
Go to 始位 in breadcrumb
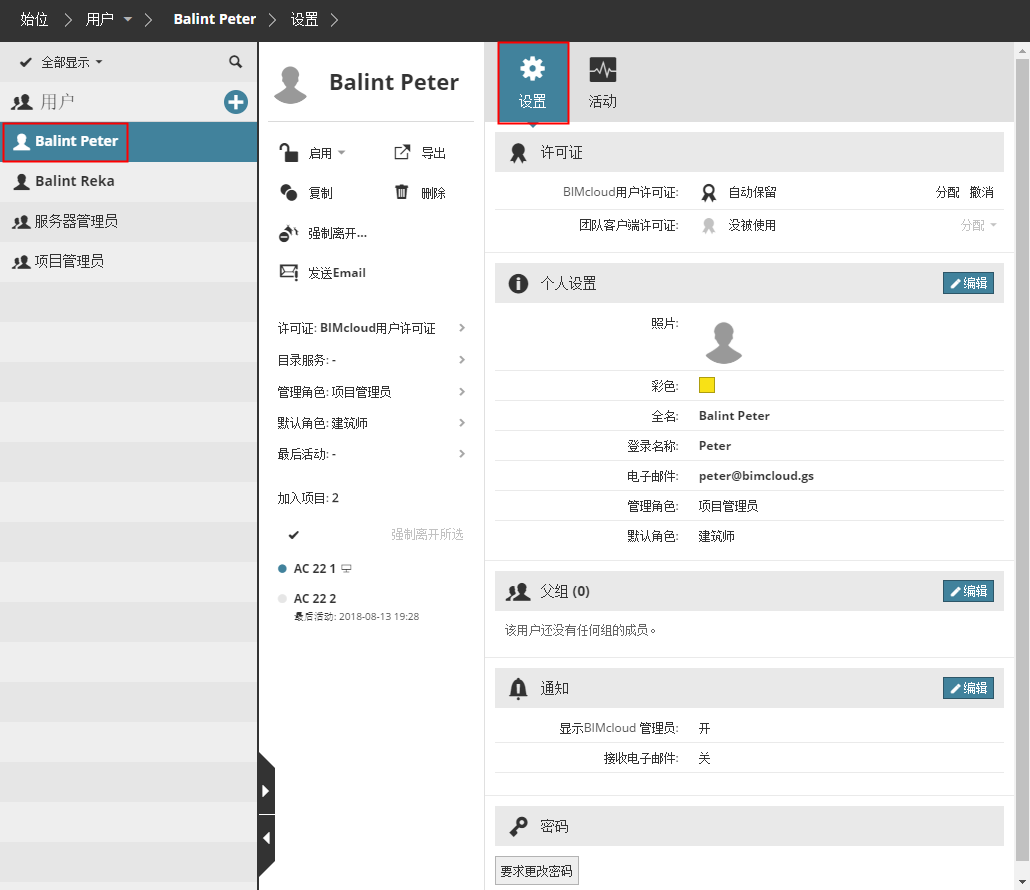pos(34,19)
